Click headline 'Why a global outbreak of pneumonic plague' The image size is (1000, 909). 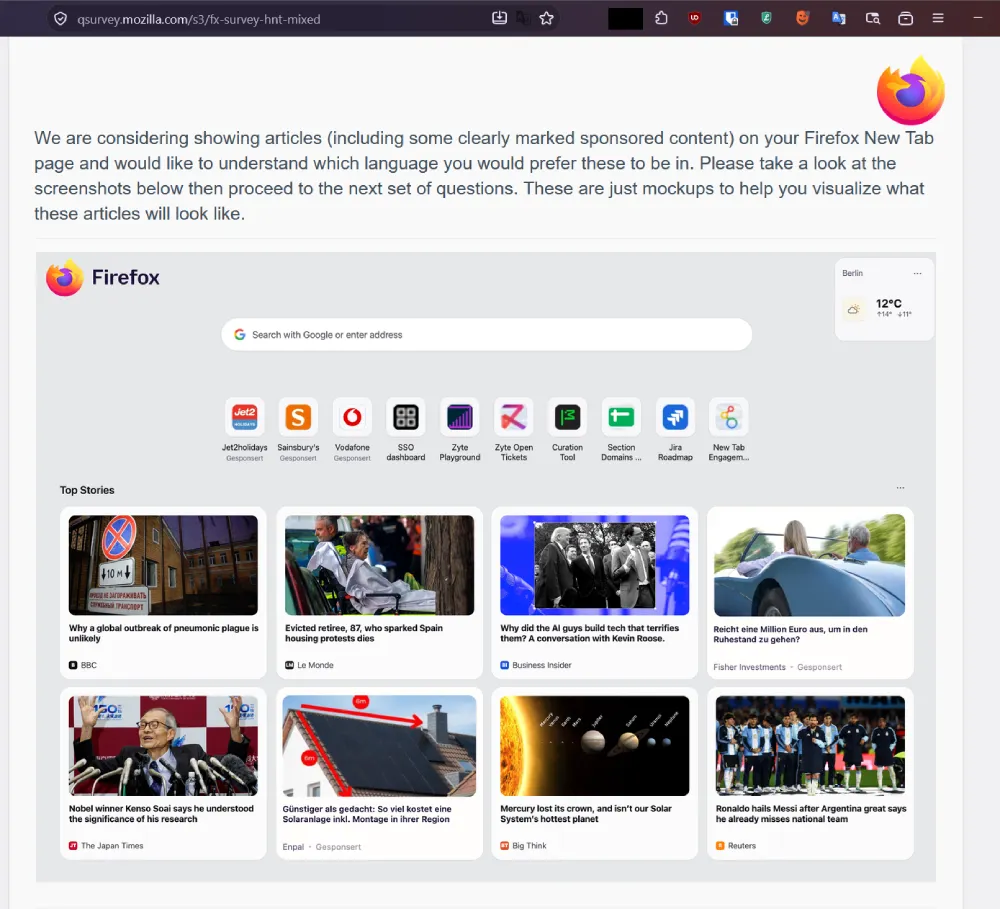[x=164, y=633]
